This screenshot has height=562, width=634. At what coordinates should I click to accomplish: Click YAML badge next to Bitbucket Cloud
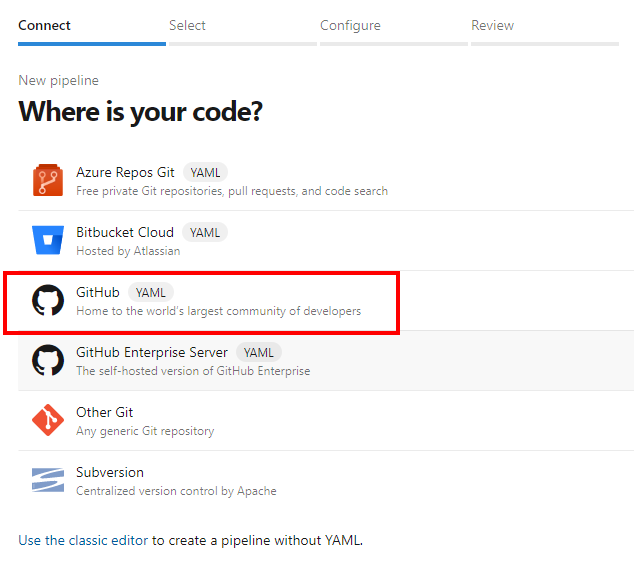point(205,232)
